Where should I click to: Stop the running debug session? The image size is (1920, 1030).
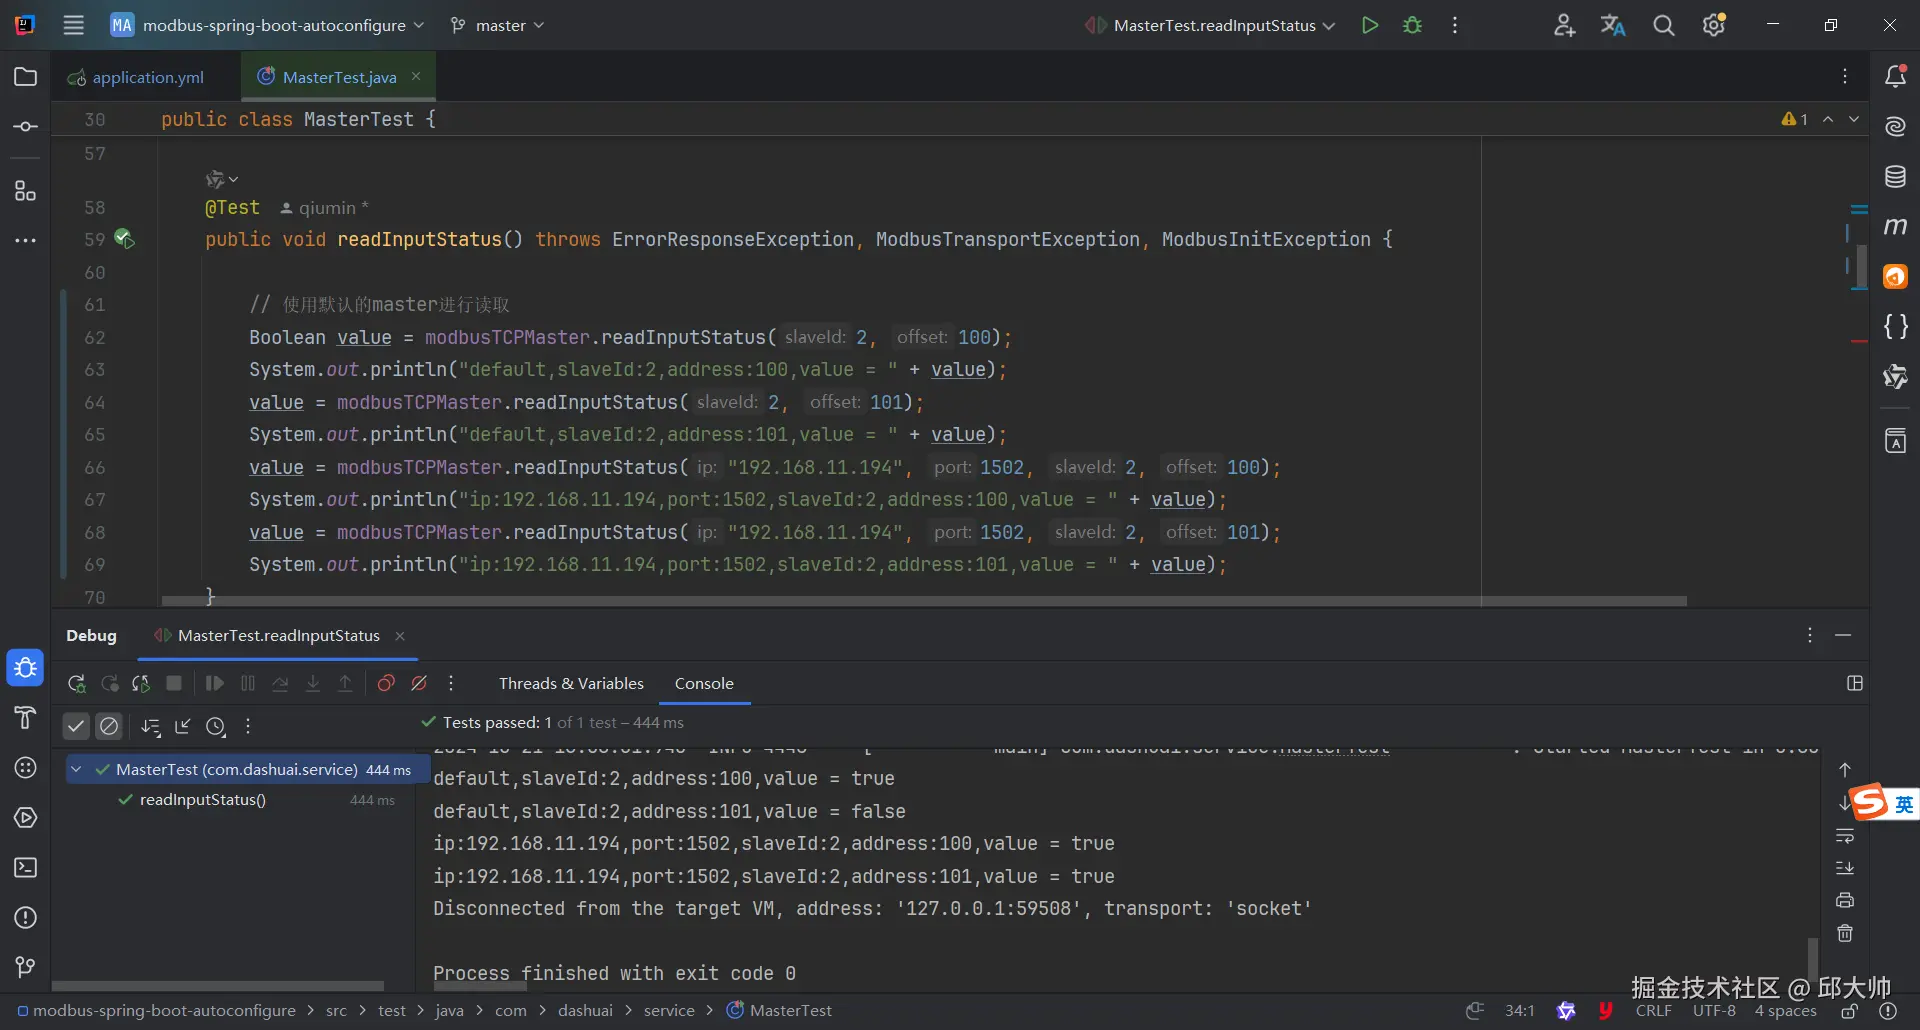[174, 684]
